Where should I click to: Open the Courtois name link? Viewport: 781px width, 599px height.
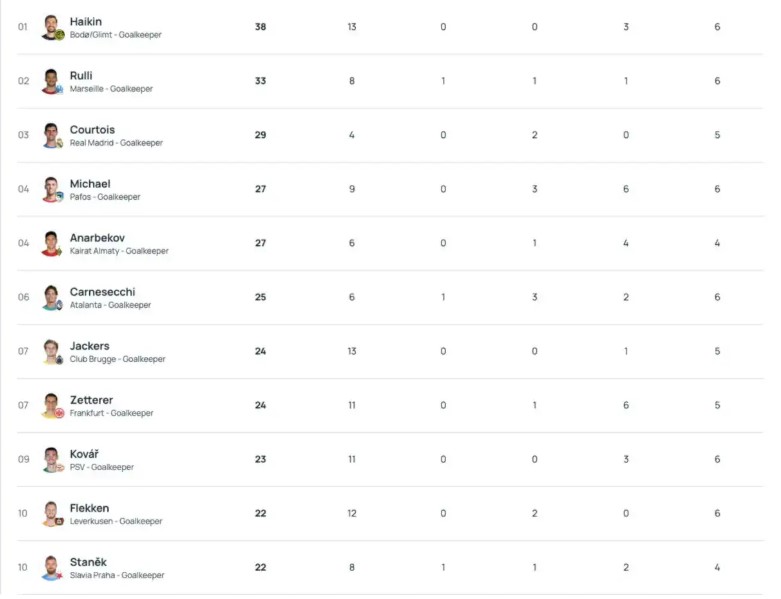(x=92, y=129)
